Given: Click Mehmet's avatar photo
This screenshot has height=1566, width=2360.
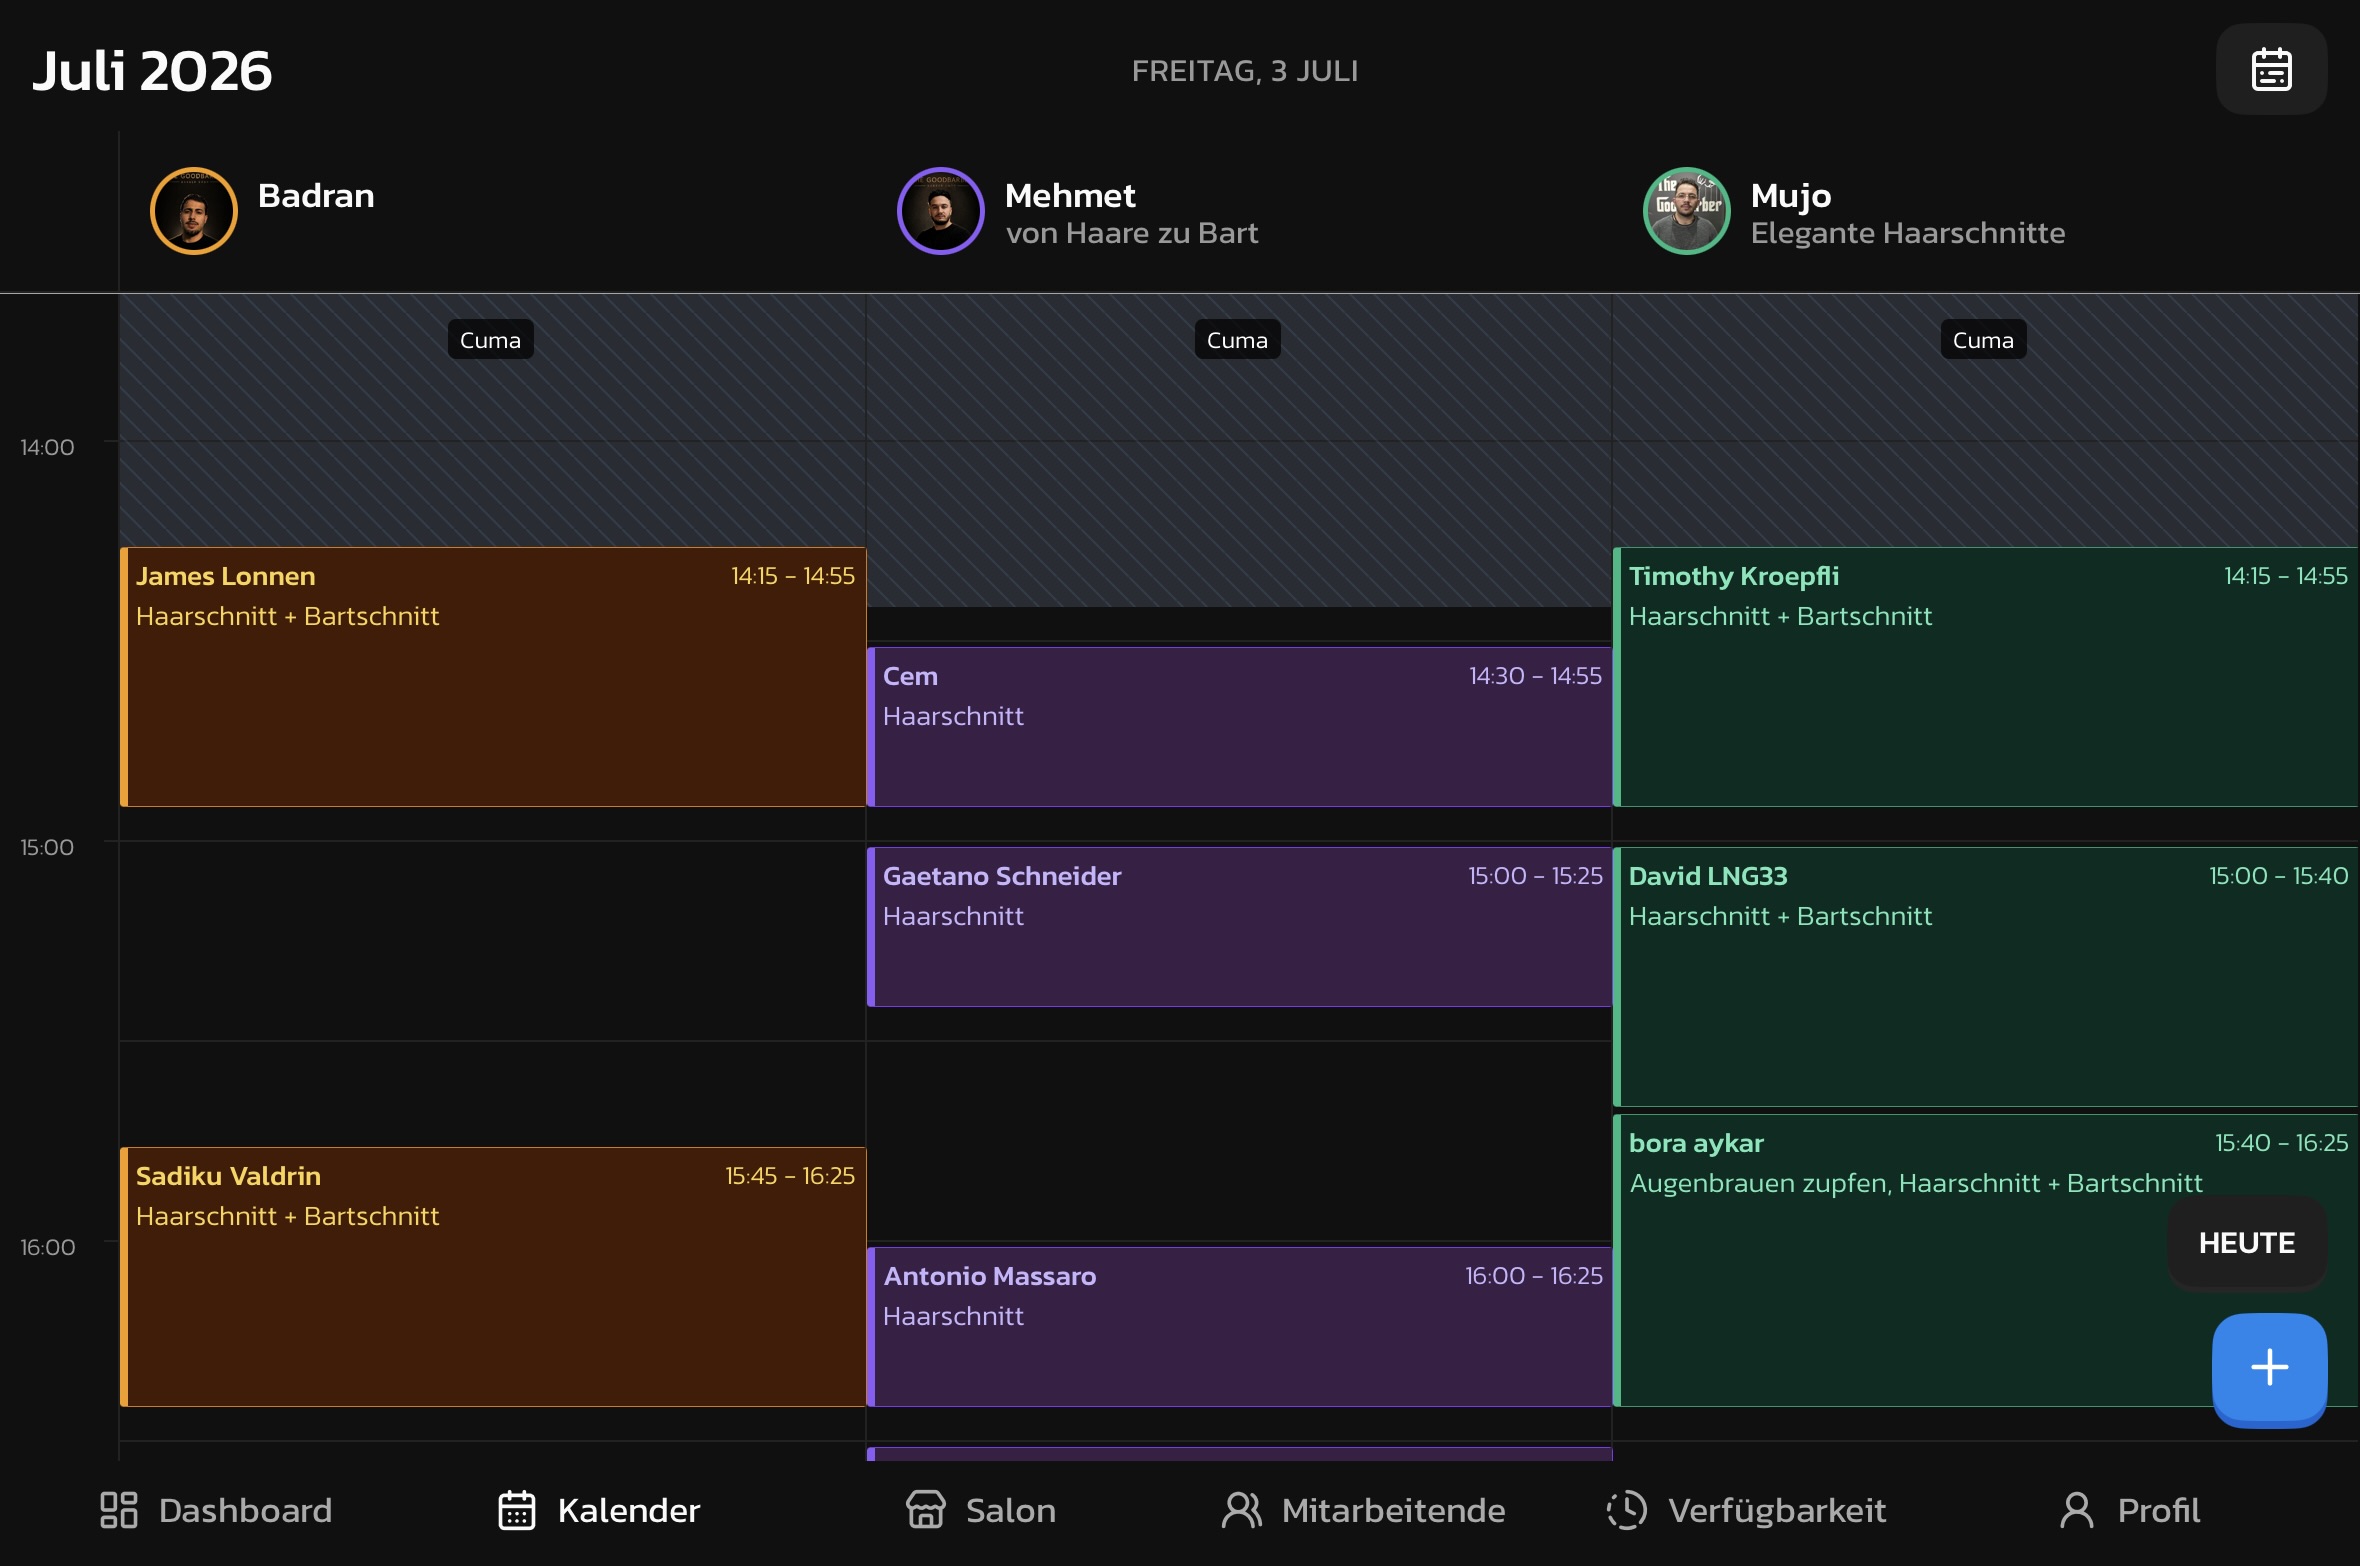Looking at the screenshot, I should click(941, 211).
